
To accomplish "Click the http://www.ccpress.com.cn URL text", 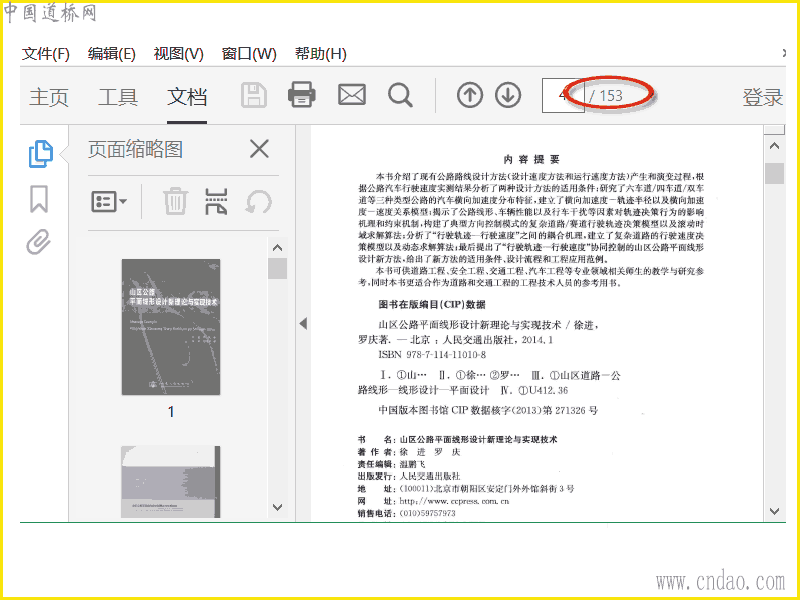I will point(454,501).
